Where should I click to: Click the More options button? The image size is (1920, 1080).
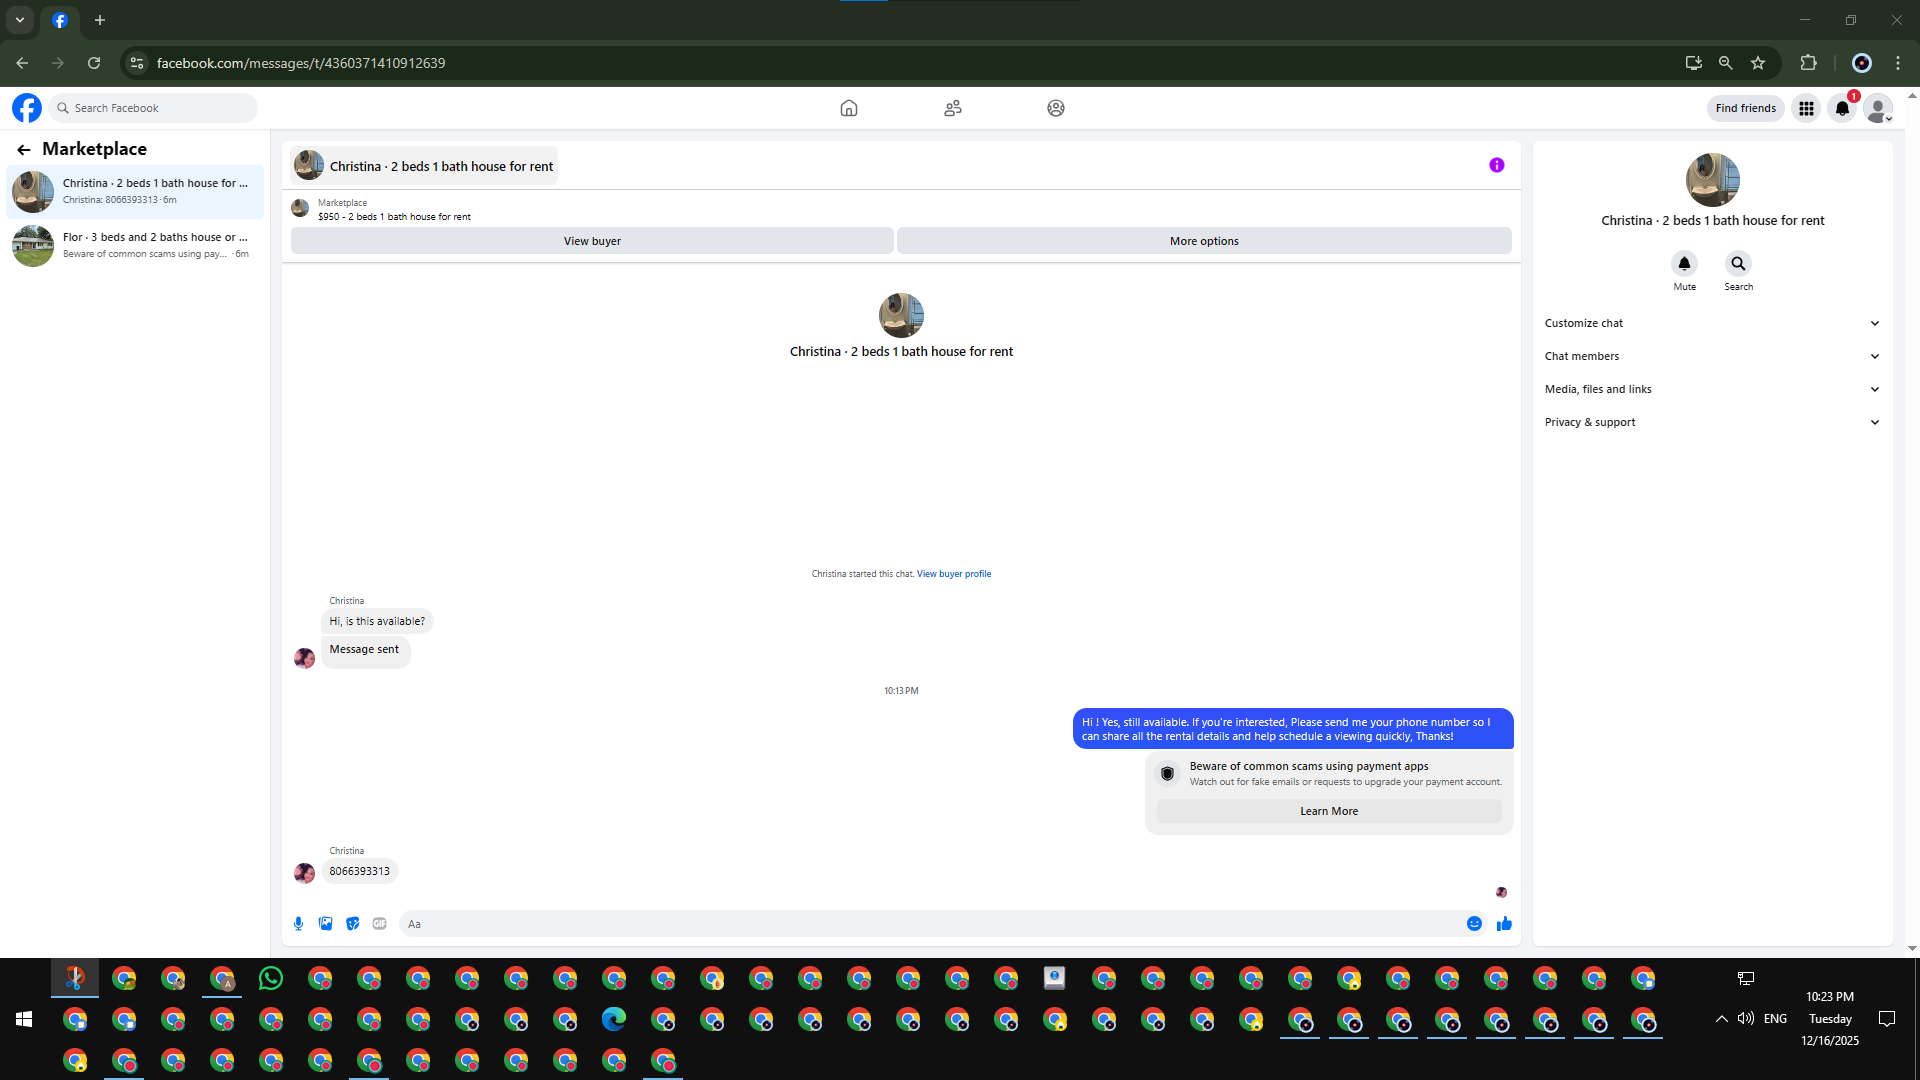point(1204,241)
